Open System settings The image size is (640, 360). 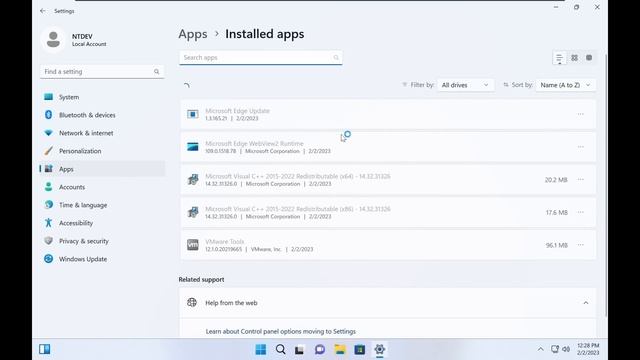102,97
